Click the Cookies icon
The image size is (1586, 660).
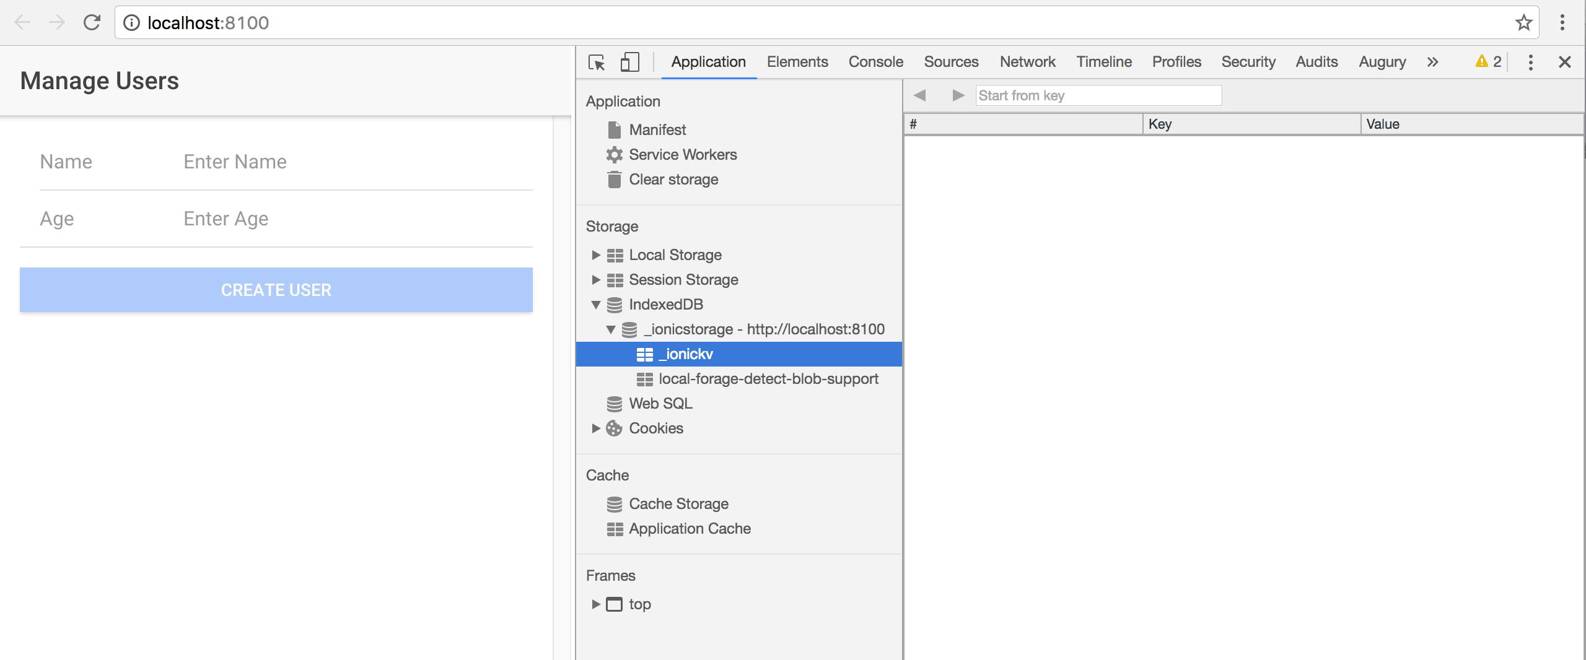pyautogui.click(x=614, y=429)
